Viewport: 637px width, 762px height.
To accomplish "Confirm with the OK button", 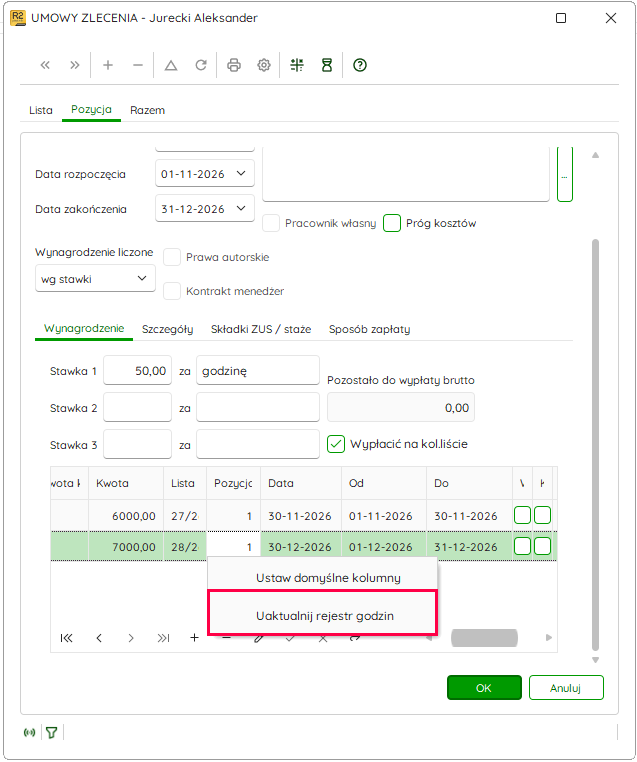I will click(x=484, y=688).
